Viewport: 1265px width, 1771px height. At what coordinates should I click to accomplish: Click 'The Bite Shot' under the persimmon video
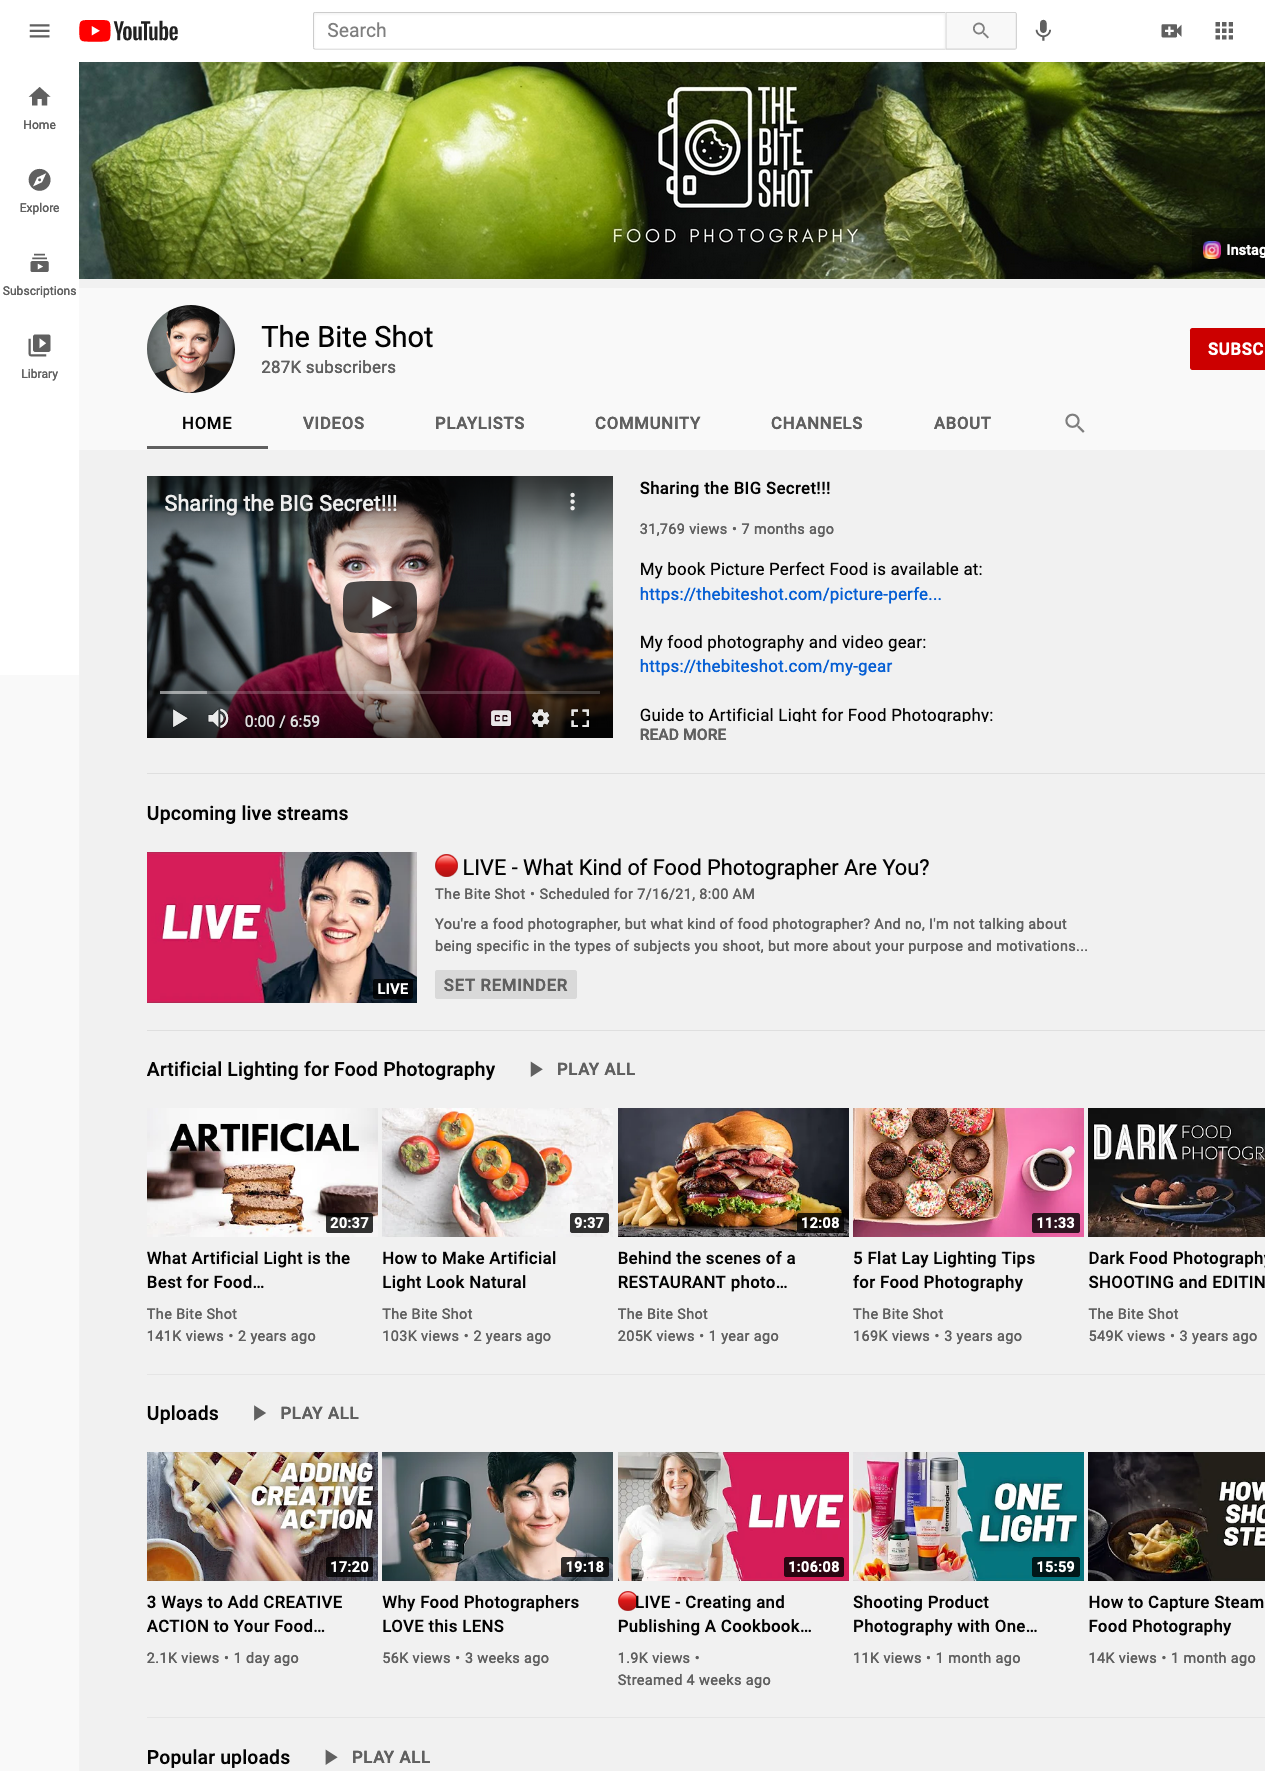(427, 1314)
